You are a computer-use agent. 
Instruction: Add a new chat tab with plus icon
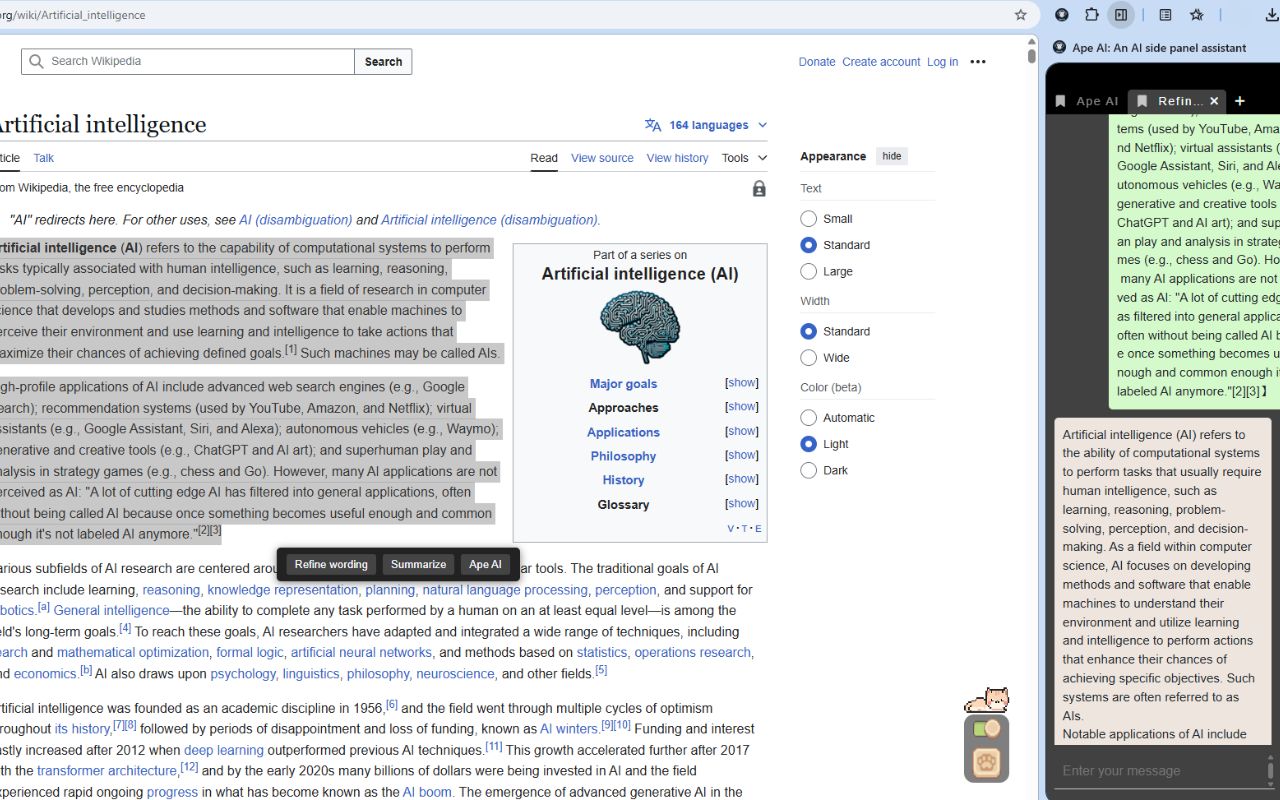coord(1240,101)
